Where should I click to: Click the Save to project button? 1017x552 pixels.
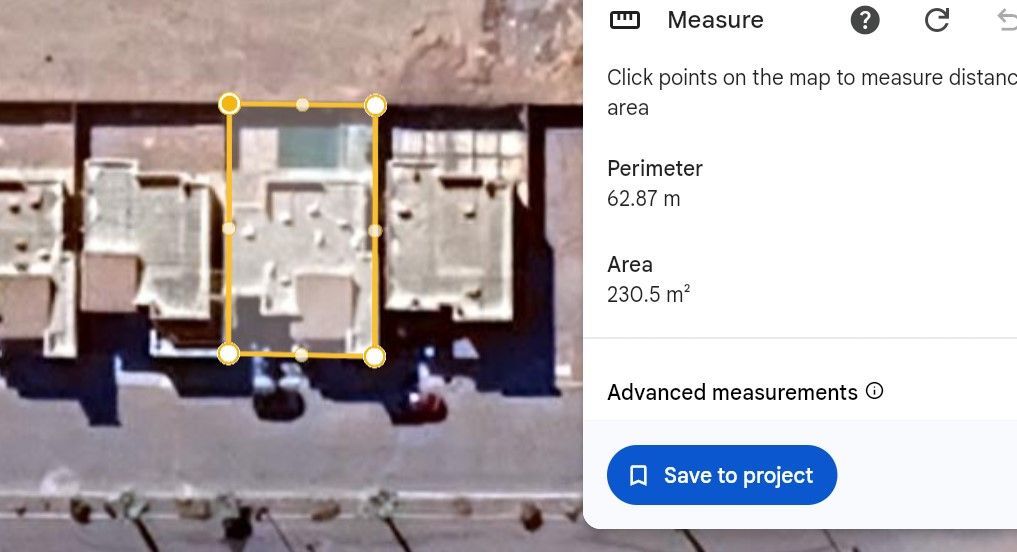(722, 475)
